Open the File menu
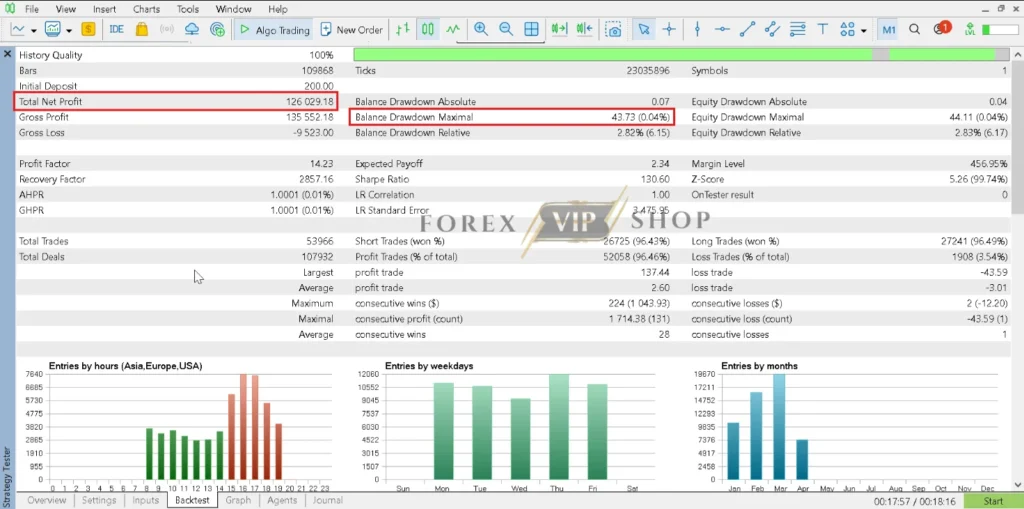This screenshot has height=509, width=1024. (31, 9)
